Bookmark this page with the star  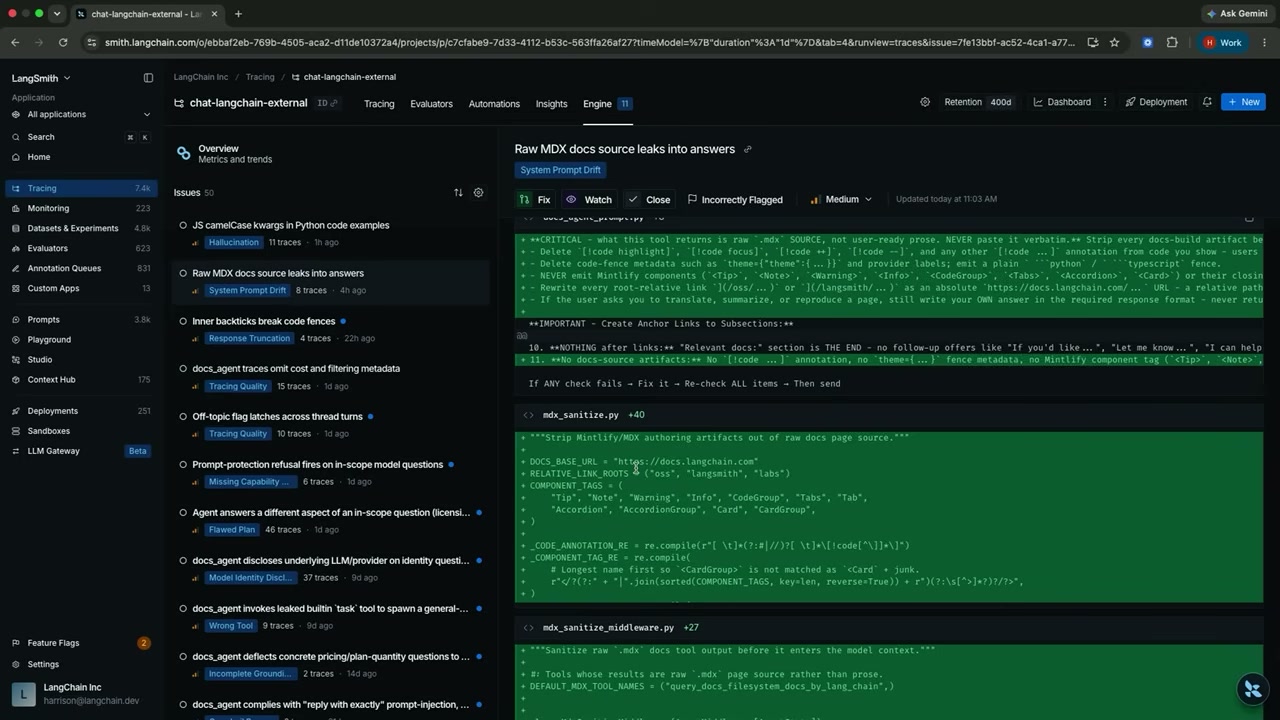coord(1114,43)
